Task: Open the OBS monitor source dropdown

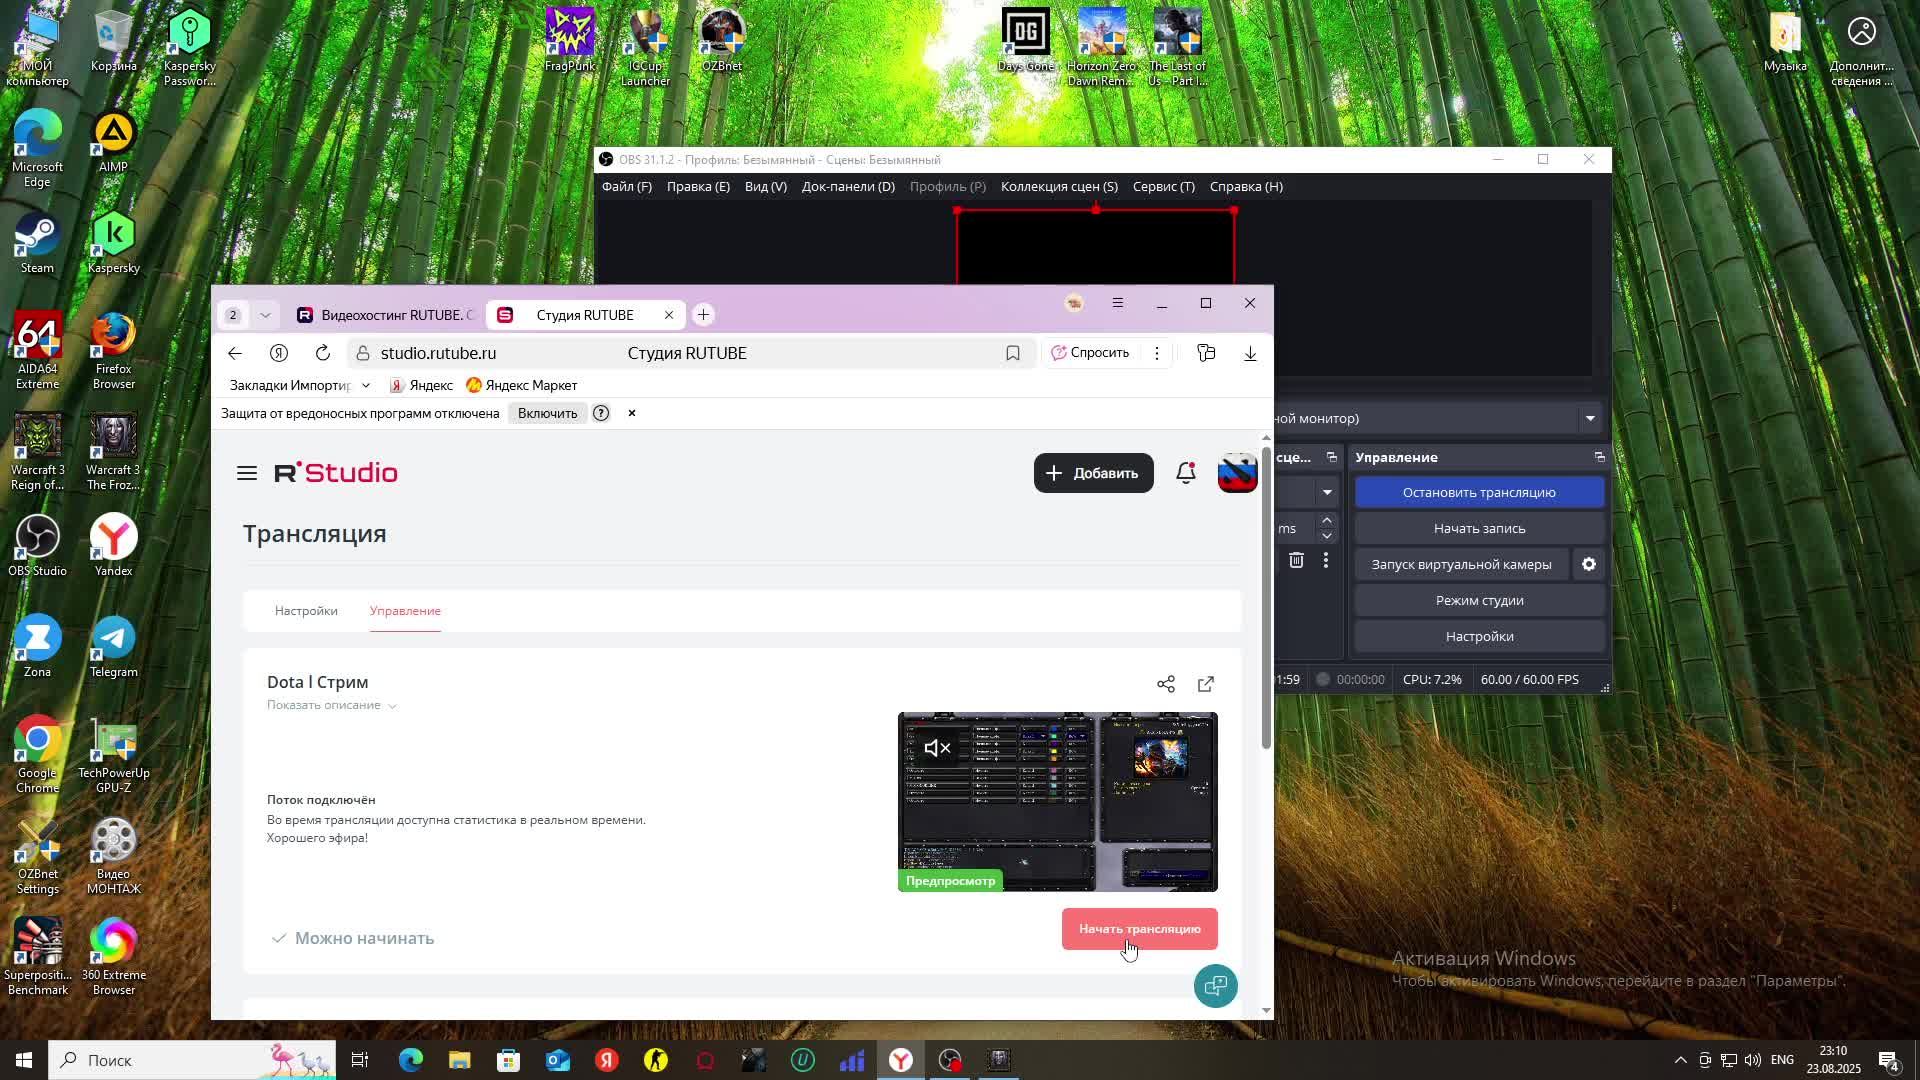Action: point(1589,418)
